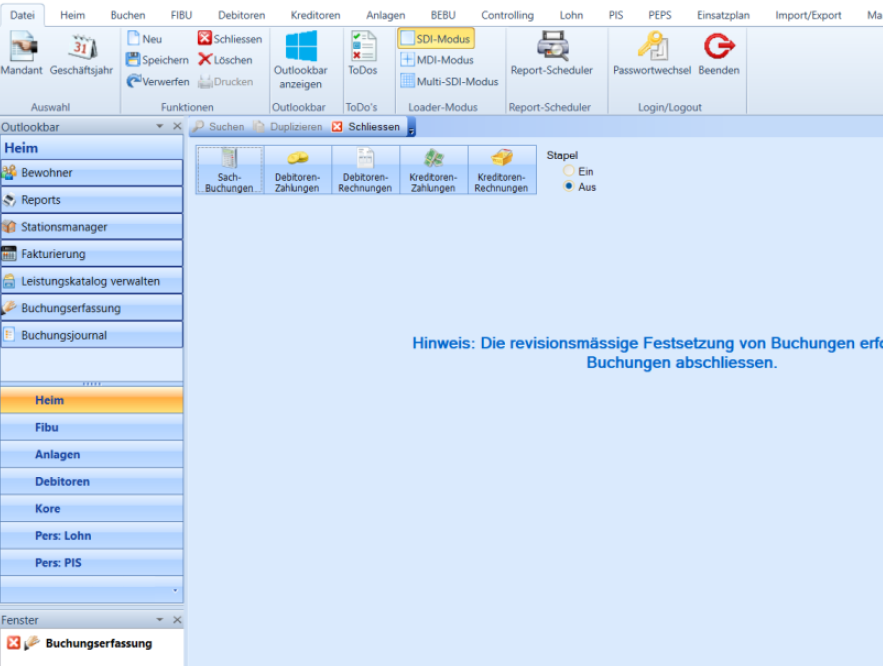
Task: Open the Fenster panel dropdown arrow
Action: pyautogui.click(x=160, y=620)
